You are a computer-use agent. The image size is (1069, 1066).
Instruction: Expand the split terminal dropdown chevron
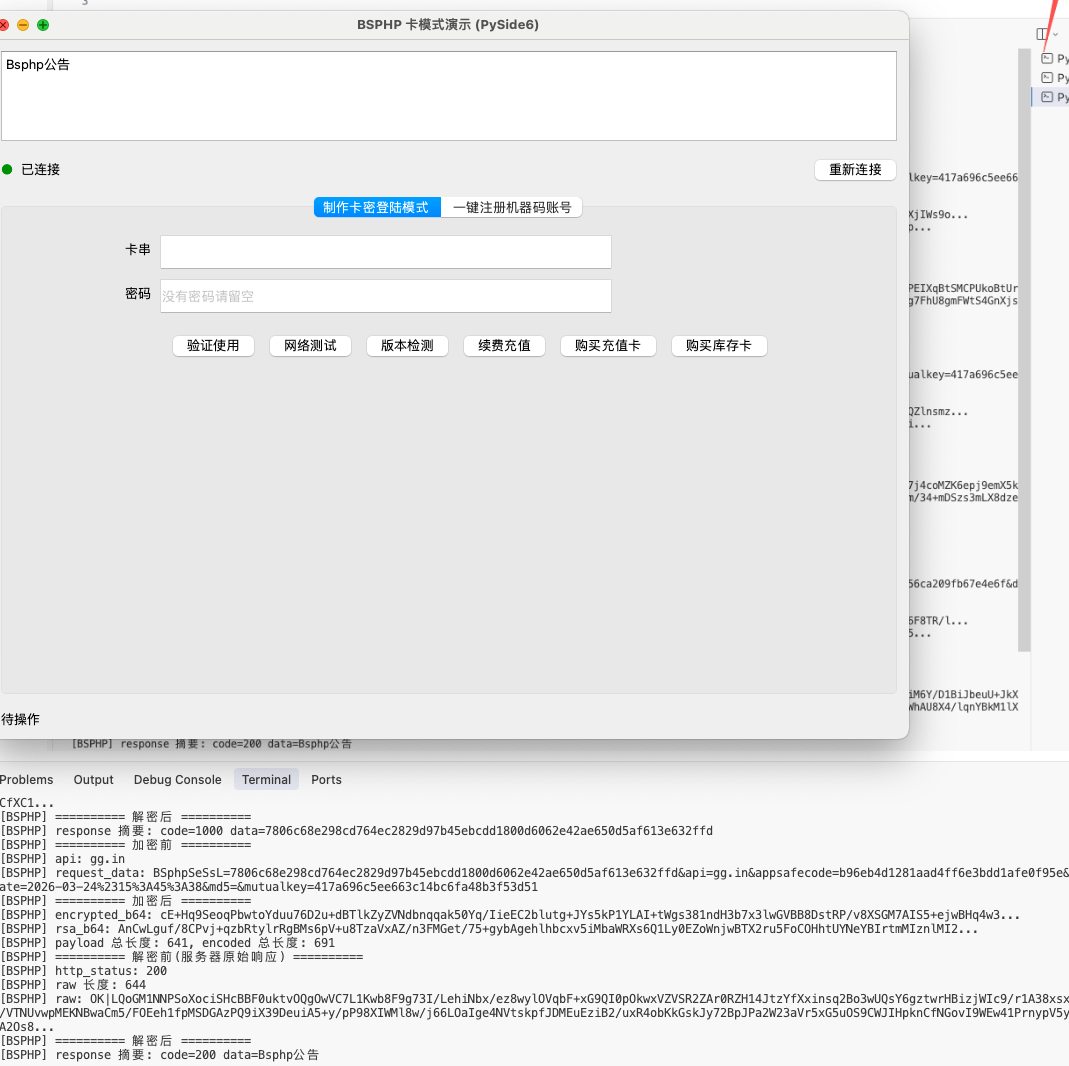click(1055, 34)
